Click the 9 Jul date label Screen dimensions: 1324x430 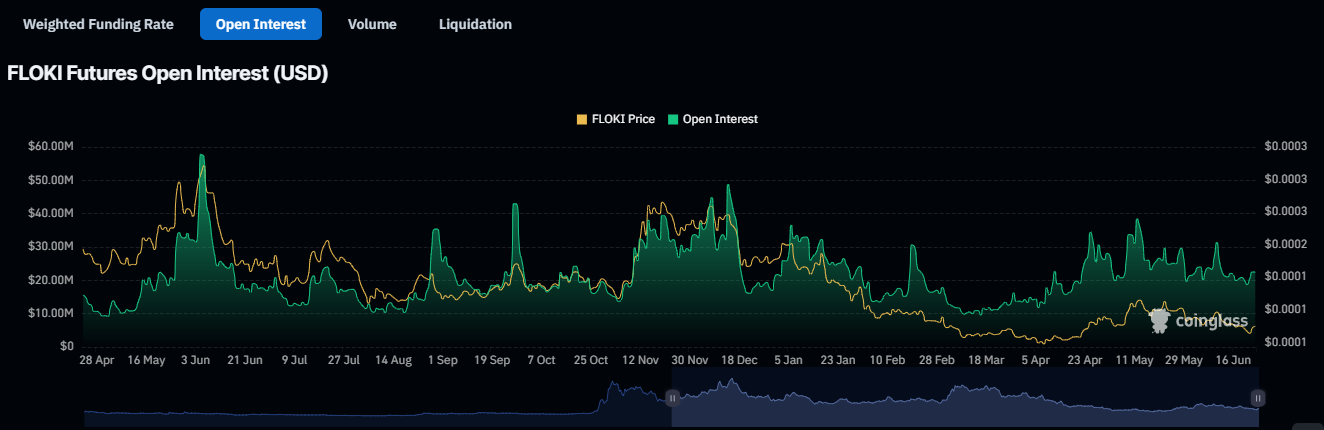[294, 360]
